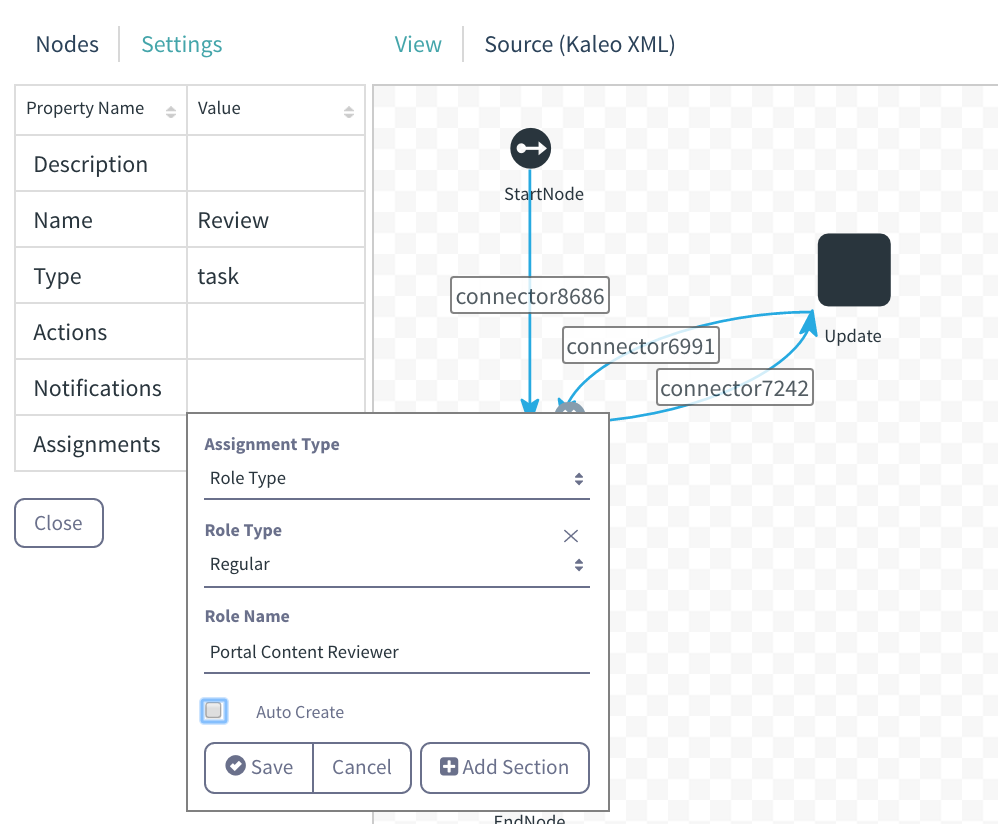Select the connector8686 label

pos(530,296)
